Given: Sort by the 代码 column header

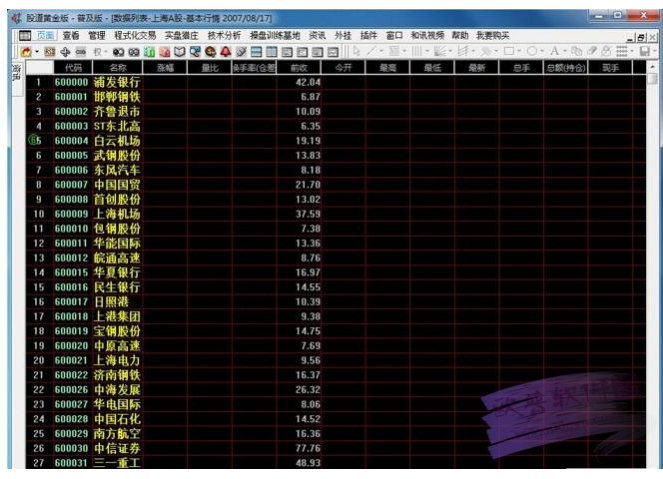Looking at the screenshot, I should point(73,68).
